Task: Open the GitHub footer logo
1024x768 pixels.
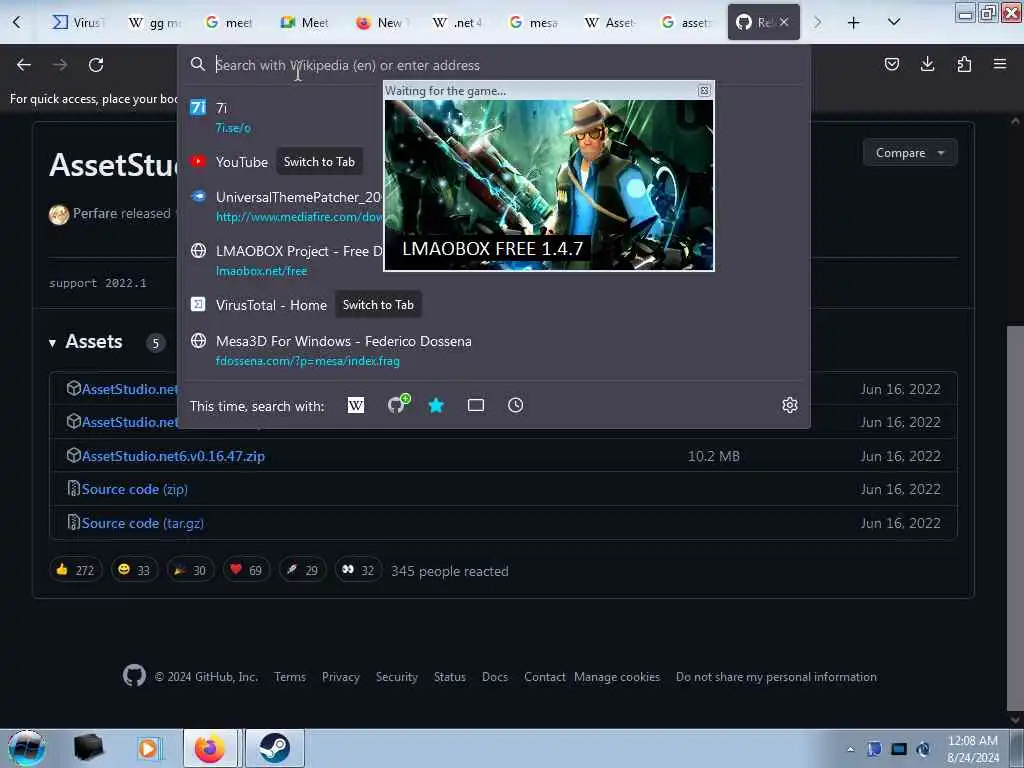Action: click(135, 675)
